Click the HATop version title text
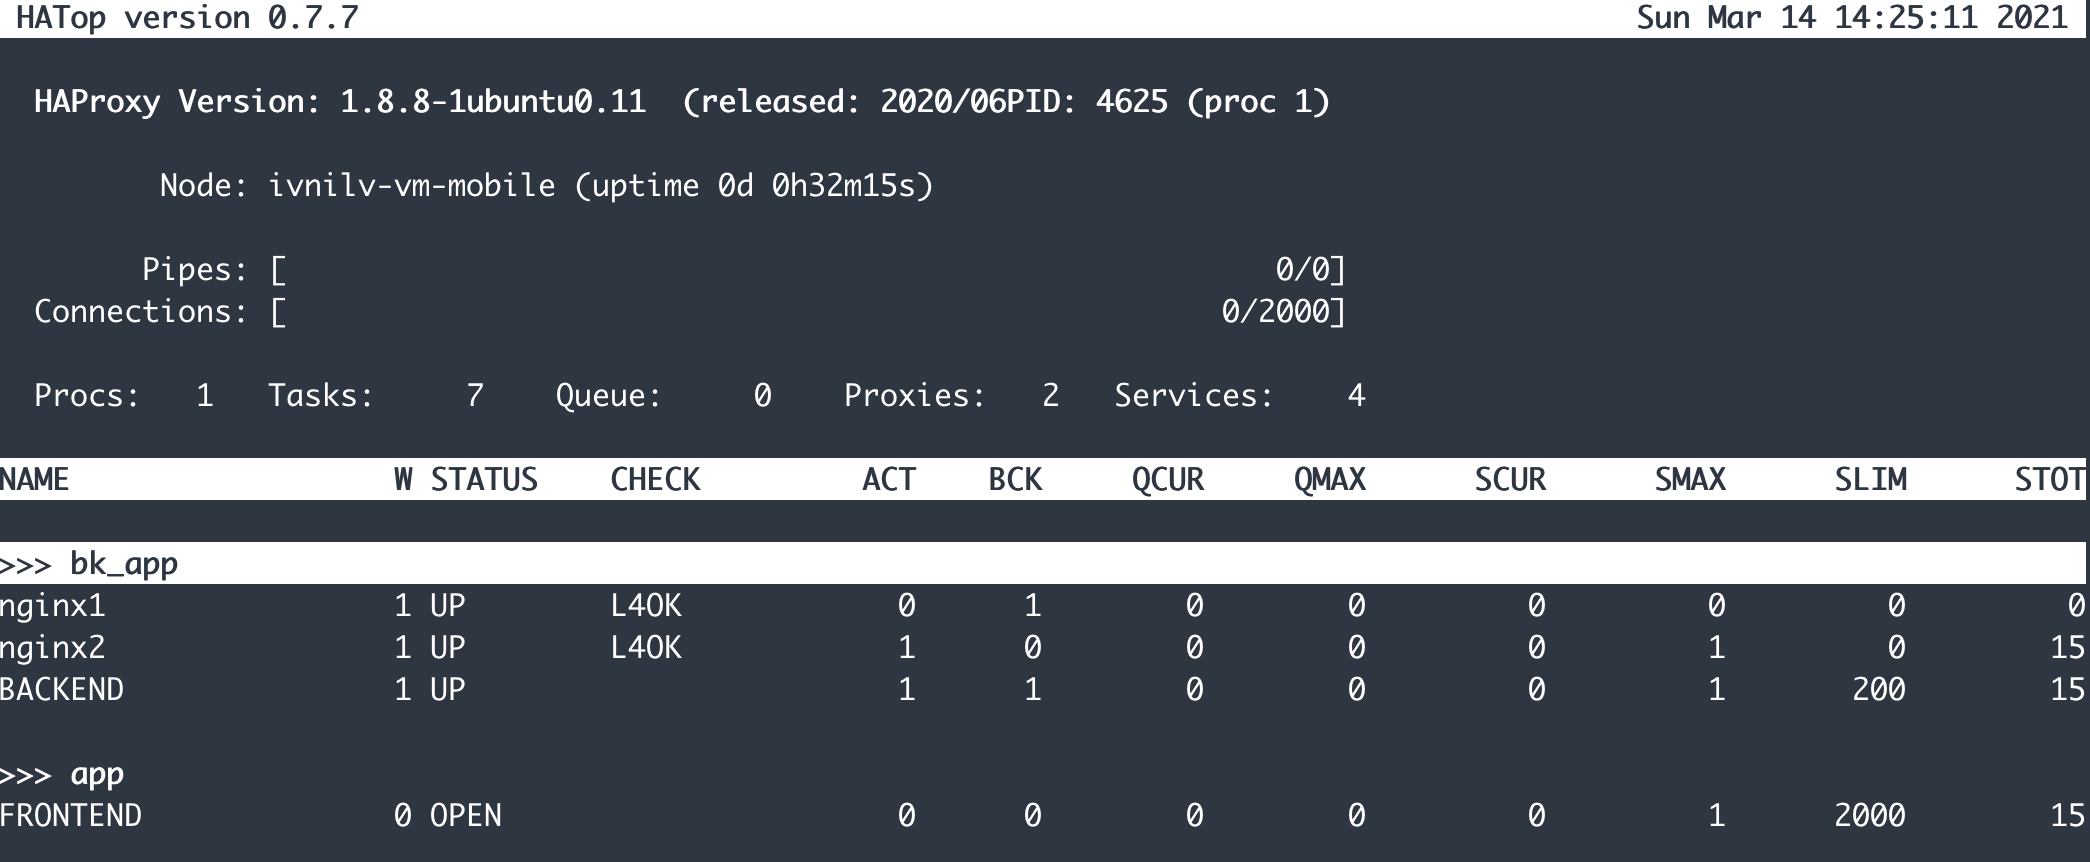2090x862 pixels. pyautogui.click(x=187, y=18)
